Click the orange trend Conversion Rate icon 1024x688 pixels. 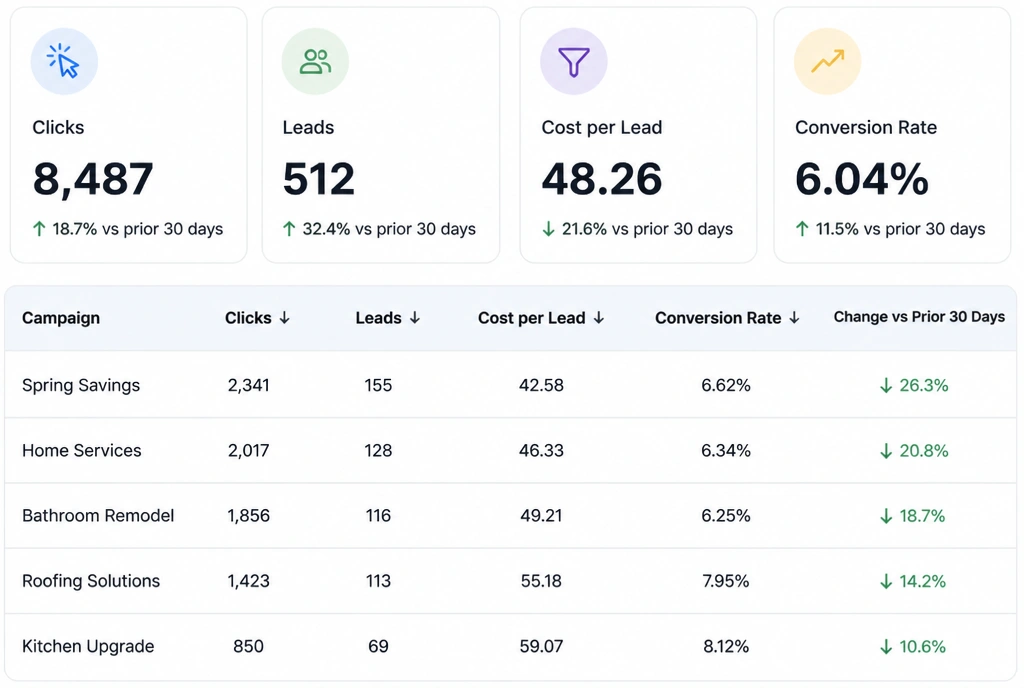tap(827, 61)
